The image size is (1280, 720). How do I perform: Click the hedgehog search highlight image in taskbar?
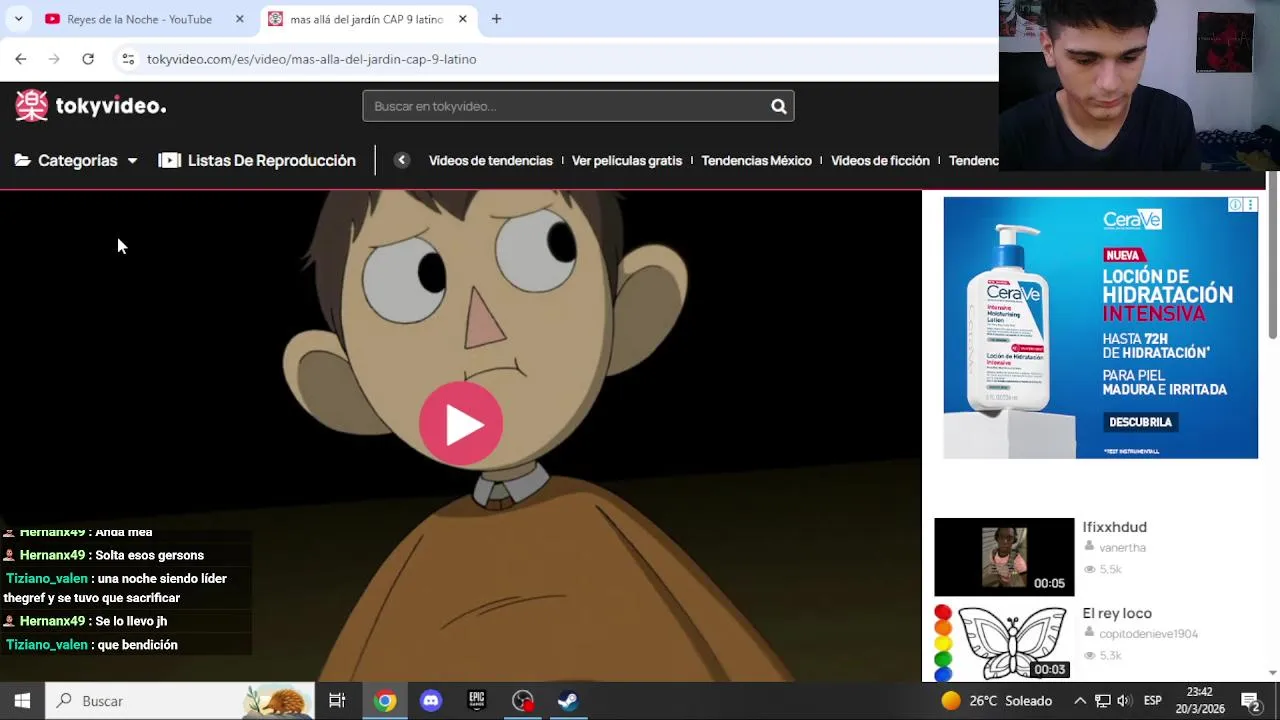[x=279, y=701]
